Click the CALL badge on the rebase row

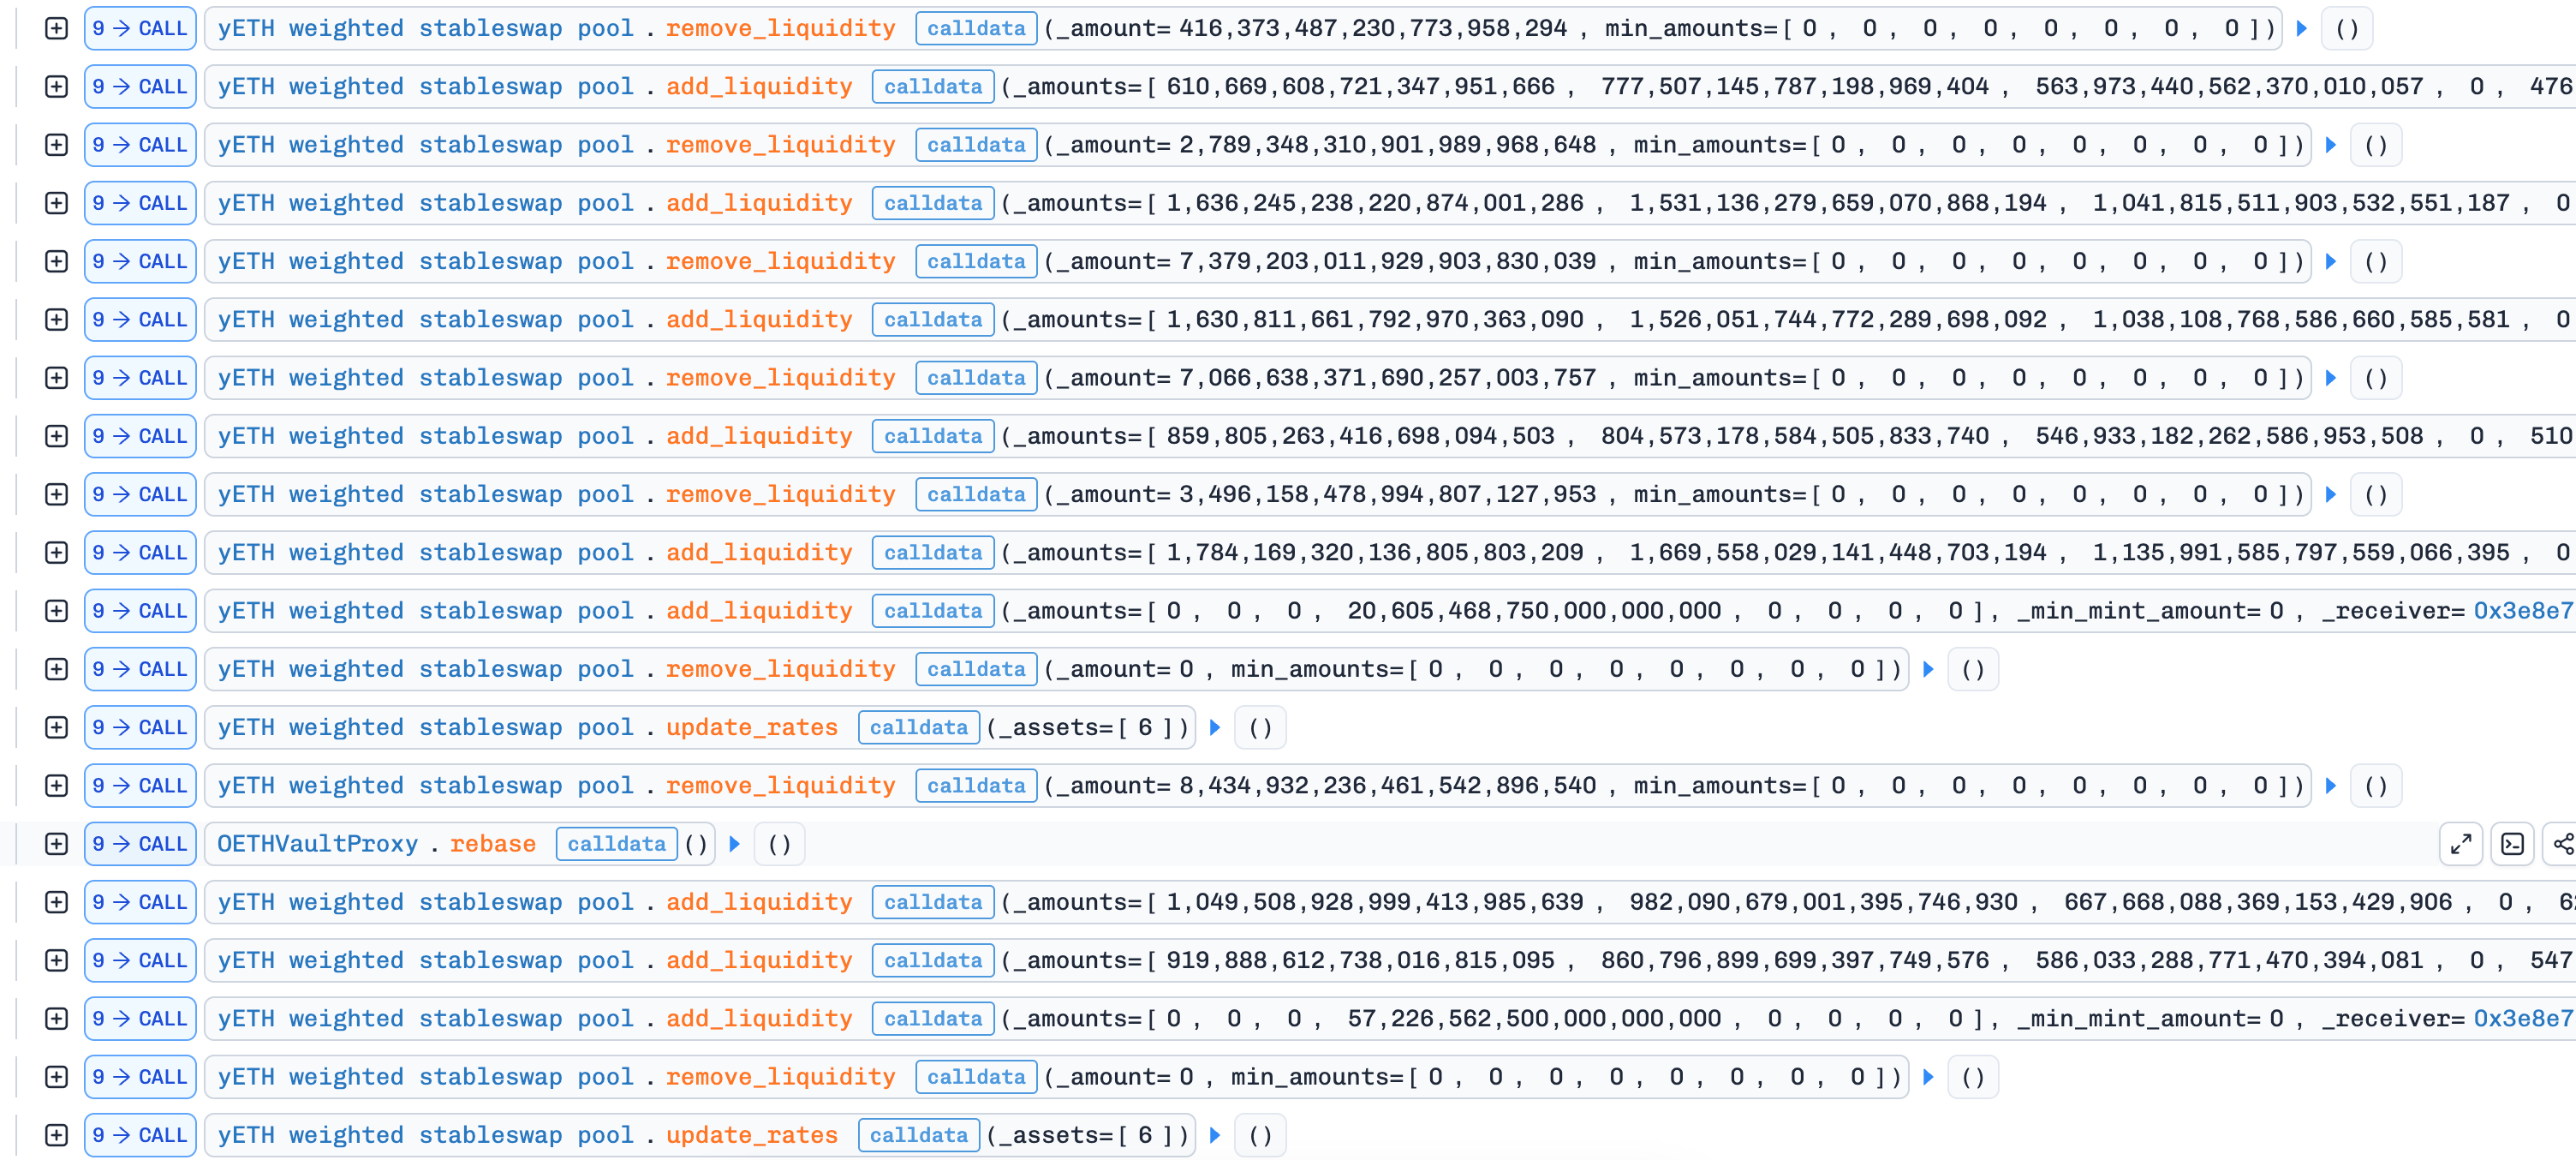click(140, 844)
